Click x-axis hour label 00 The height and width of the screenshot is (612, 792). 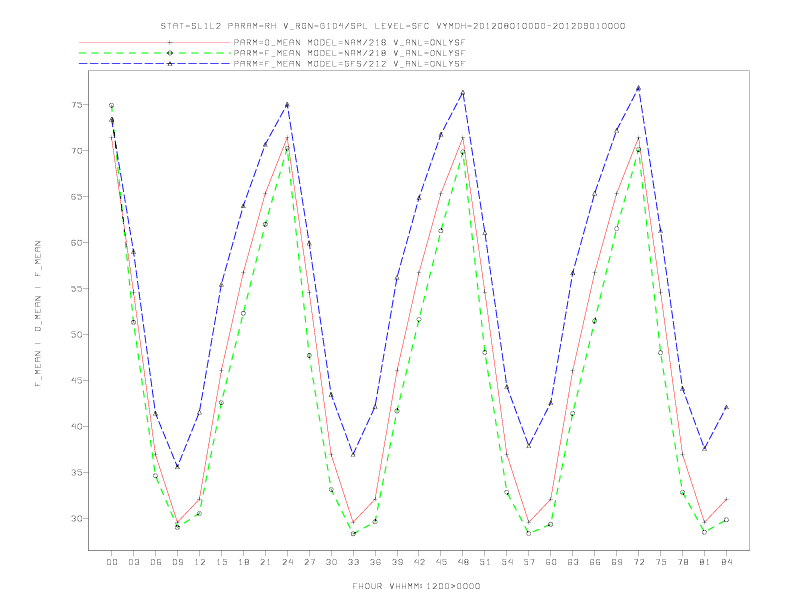[x=112, y=562]
